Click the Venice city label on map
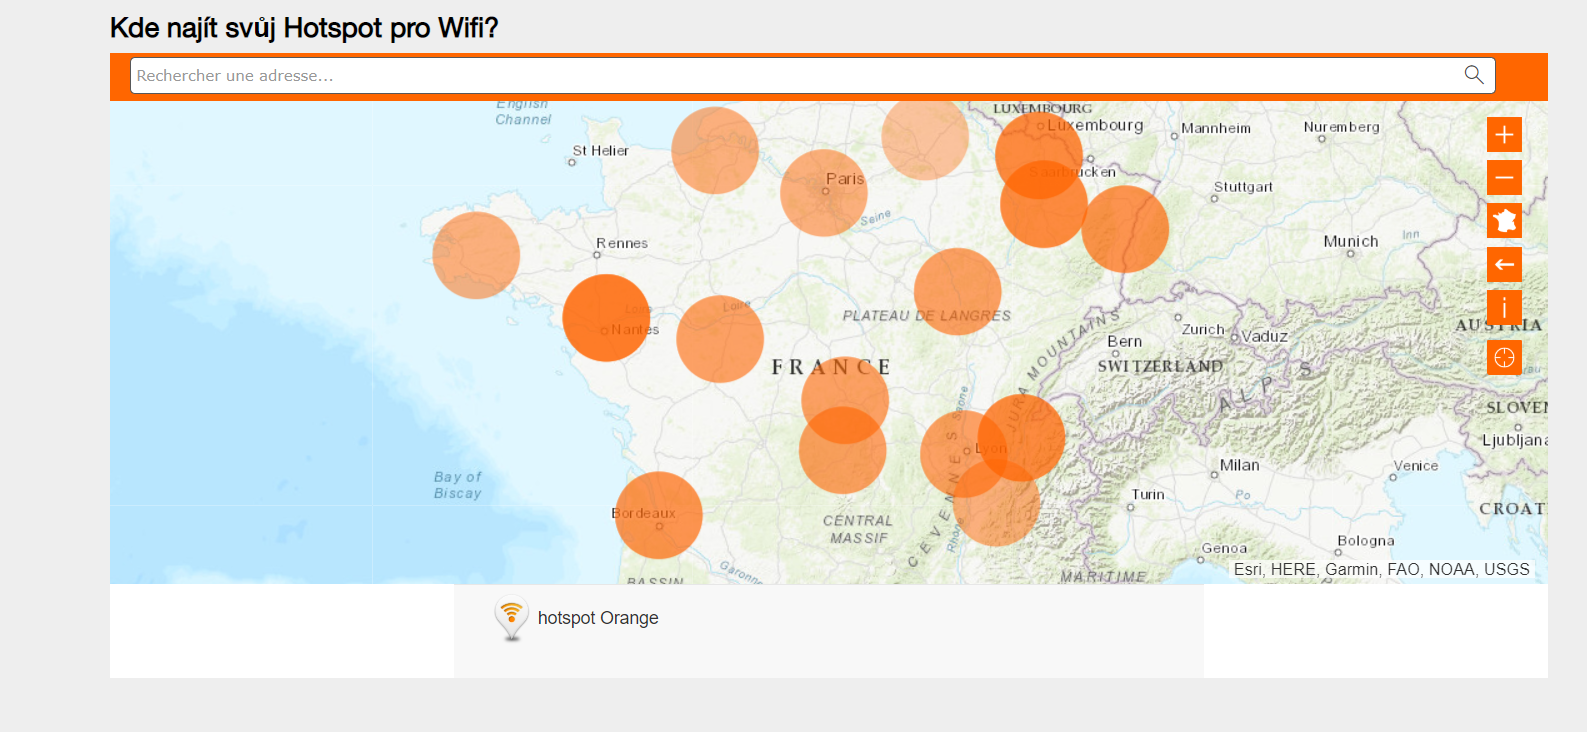This screenshot has width=1587, height=732. 1416,465
